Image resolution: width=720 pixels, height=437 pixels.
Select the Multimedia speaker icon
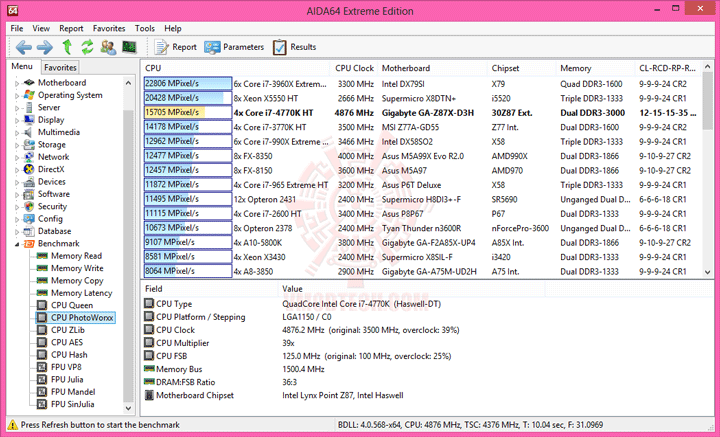tap(29, 132)
